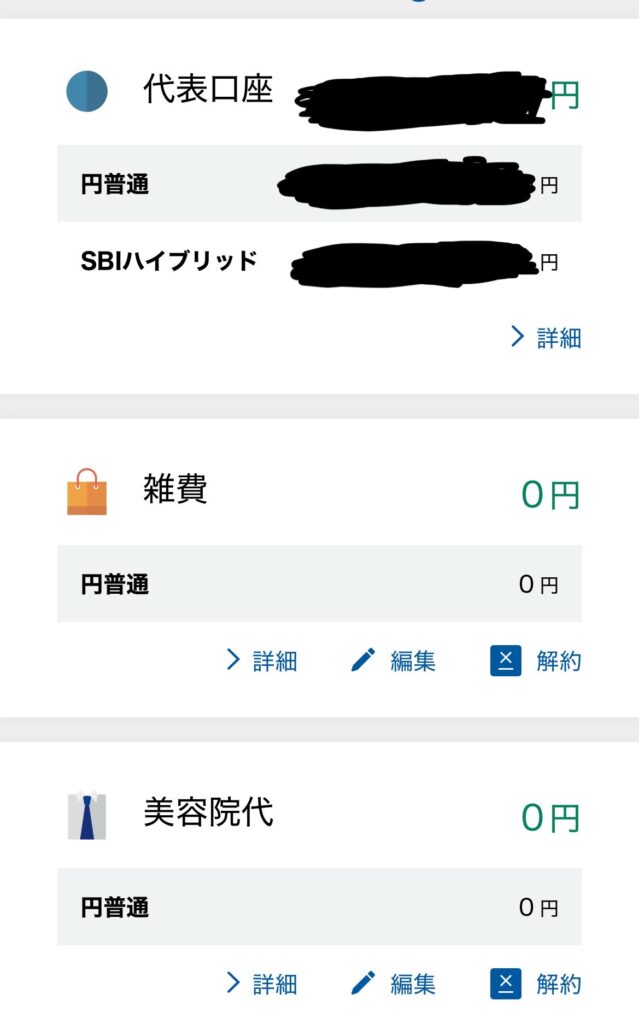The height and width of the screenshot is (1024, 639).
Task: Tap the 編集 link for 雑費
Action: (x=412, y=660)
